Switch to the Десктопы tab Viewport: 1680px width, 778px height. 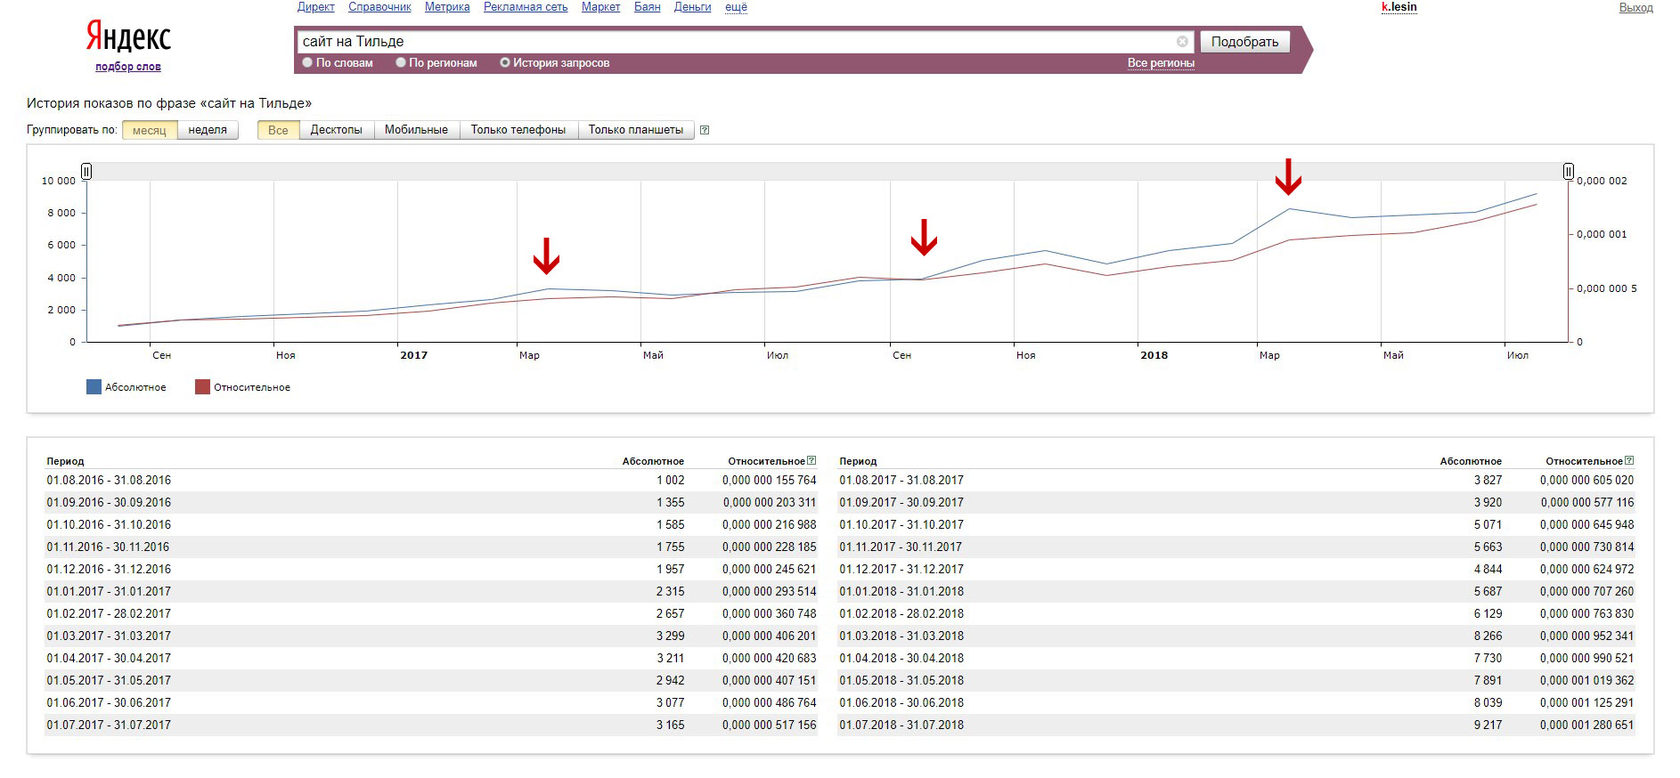(x=336, y=130)
